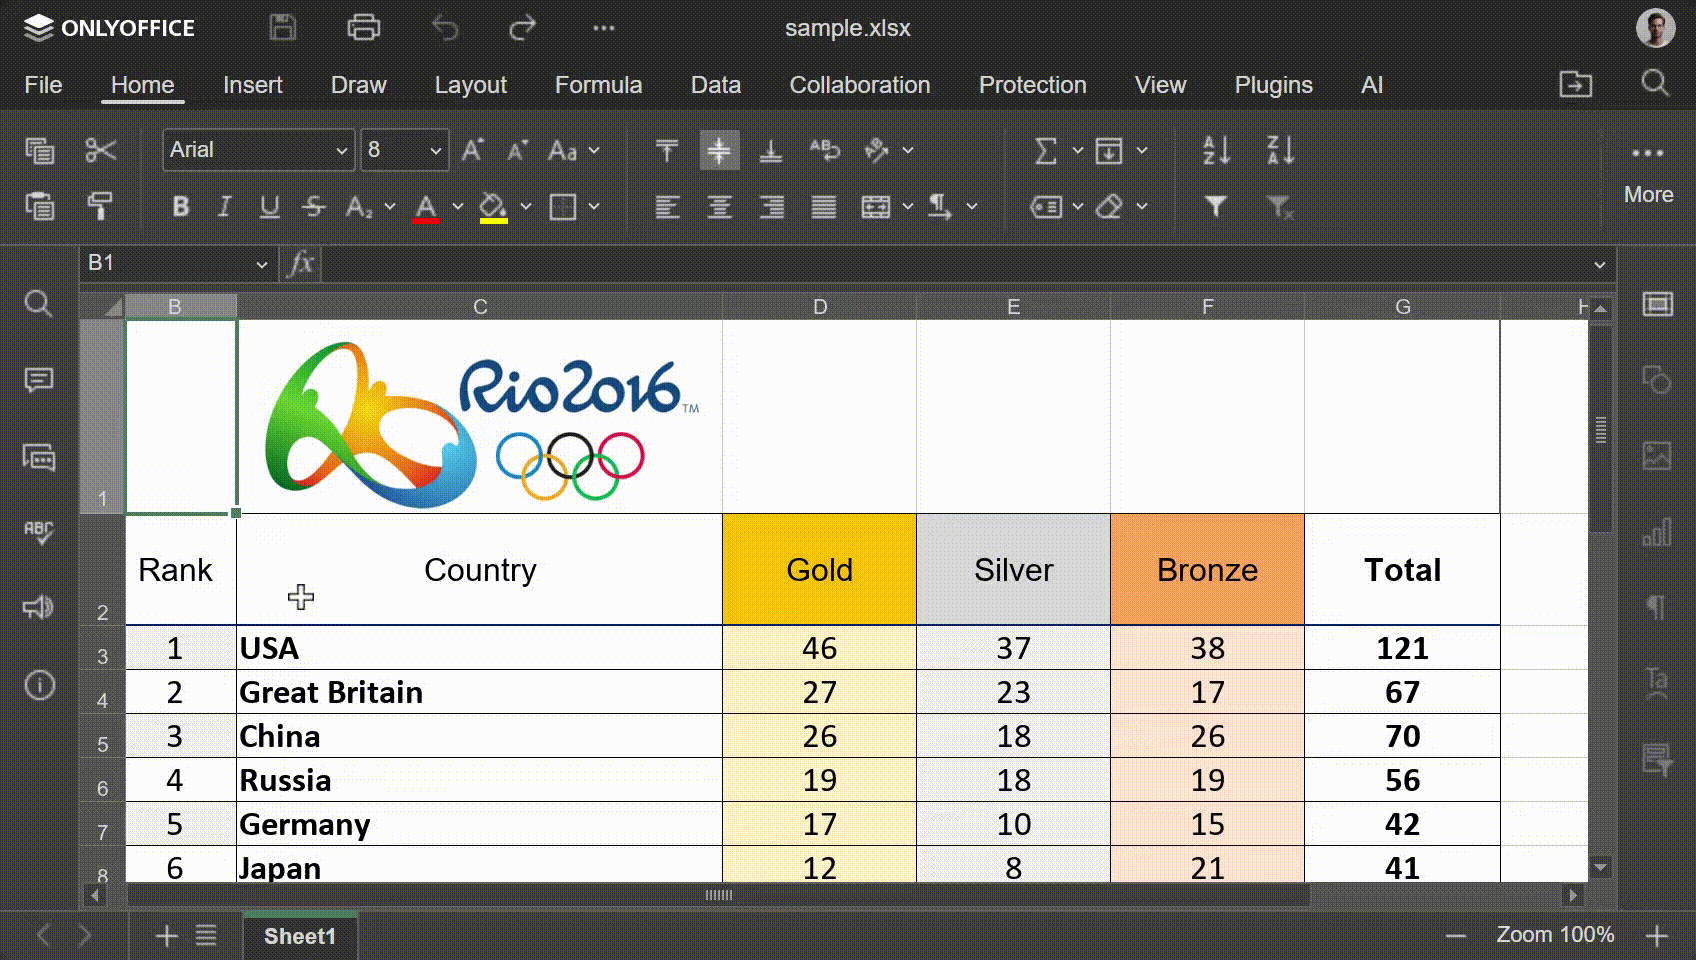Expand the Borders dropdown

(594, 207)
